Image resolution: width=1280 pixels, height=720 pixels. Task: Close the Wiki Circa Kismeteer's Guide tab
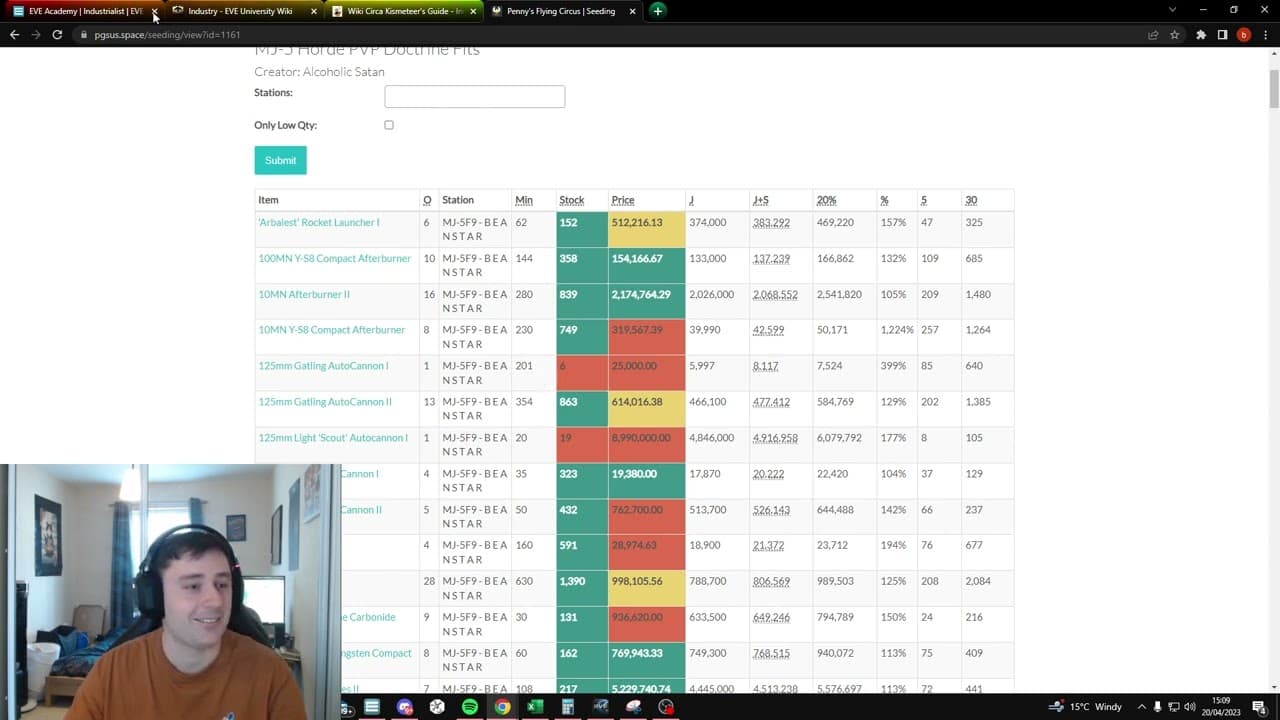point(473,11)
